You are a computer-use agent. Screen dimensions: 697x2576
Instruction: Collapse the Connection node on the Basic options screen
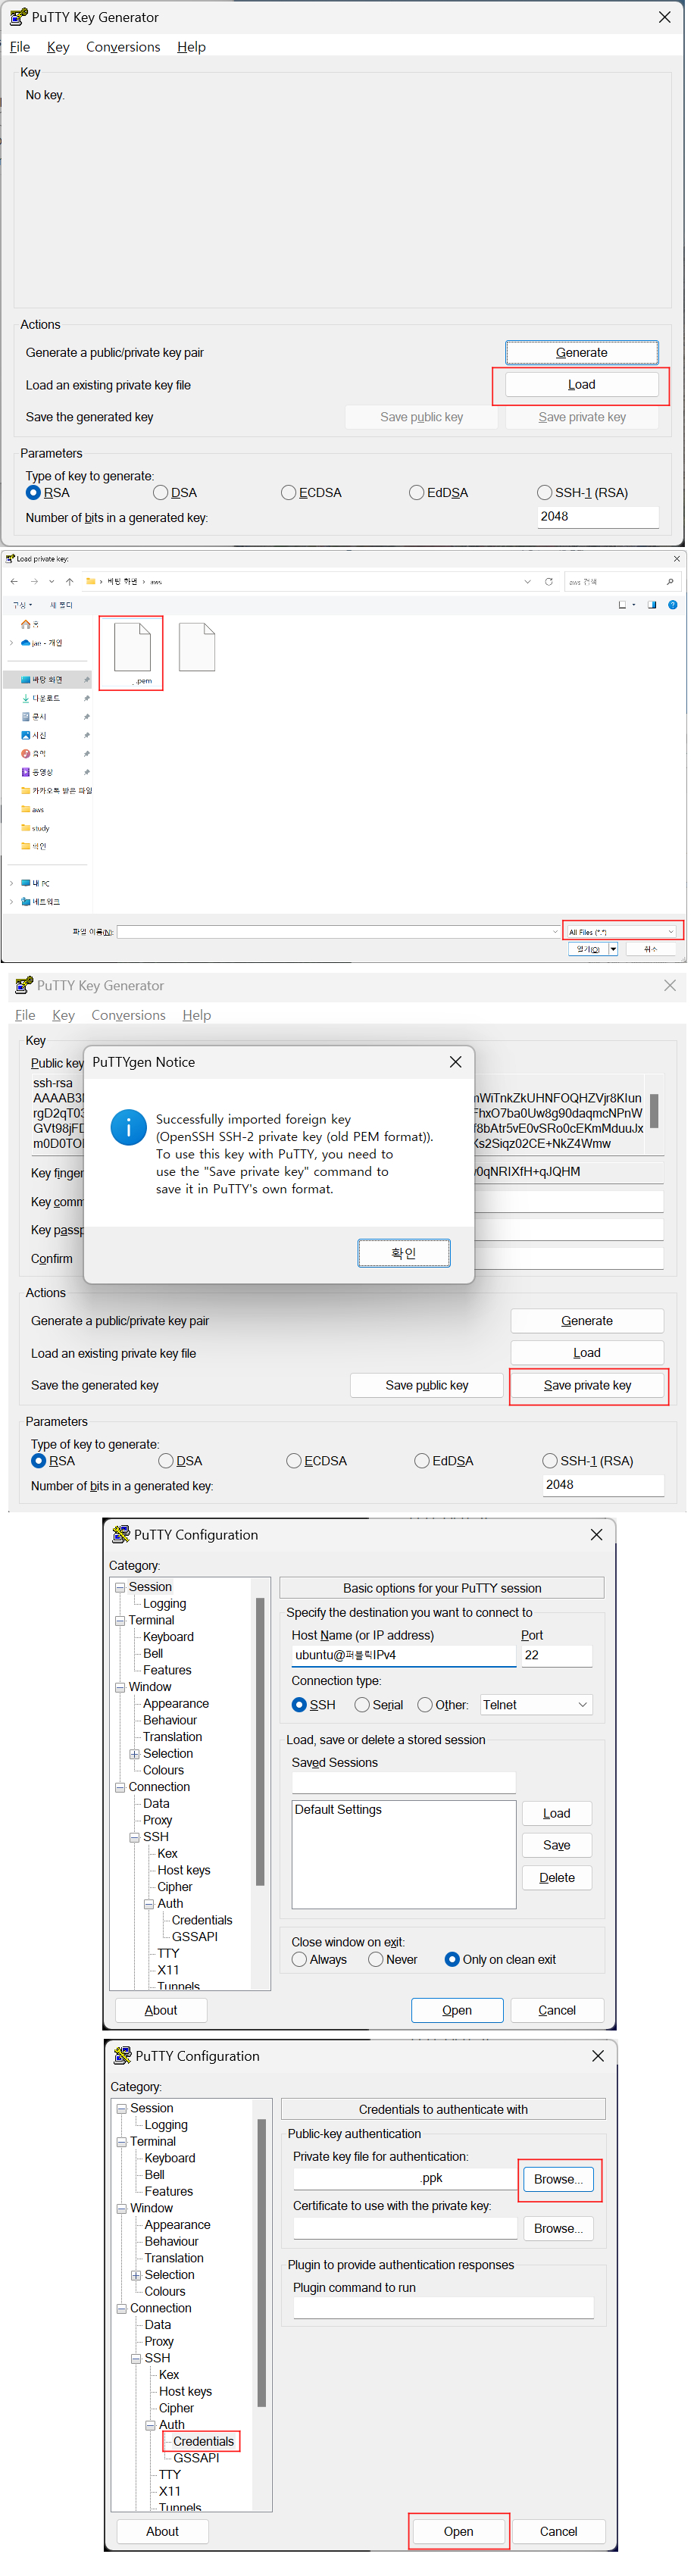120,1787
